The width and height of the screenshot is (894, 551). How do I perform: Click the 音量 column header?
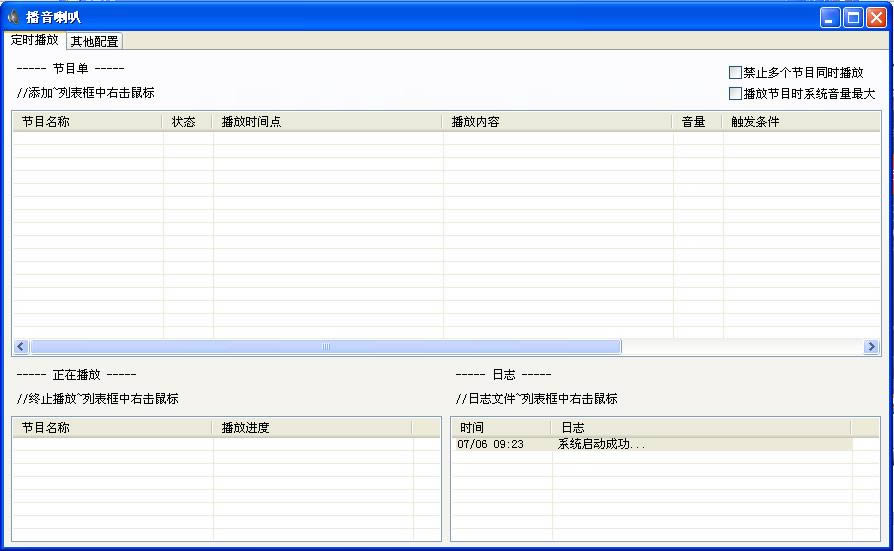pos(698,121)
